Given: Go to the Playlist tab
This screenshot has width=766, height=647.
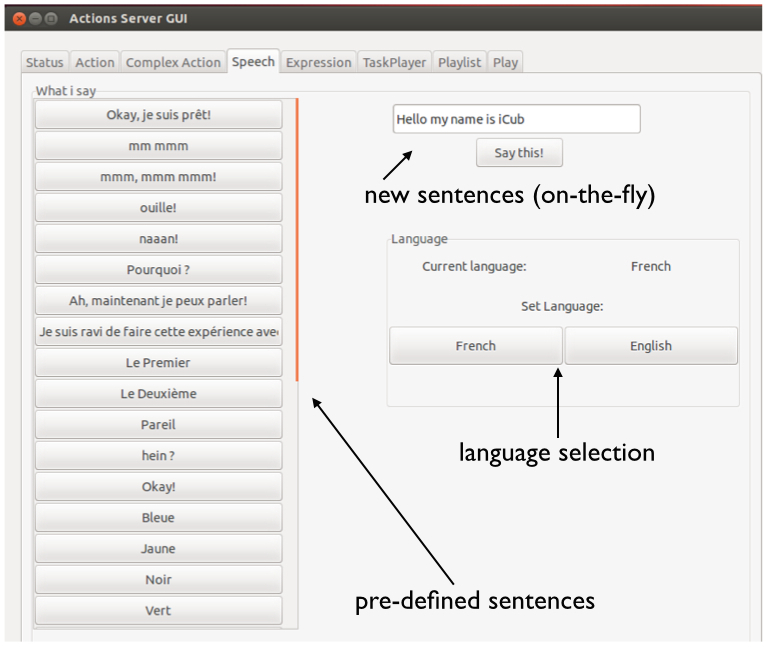Looking at the screenshot, I should [459, 62].
